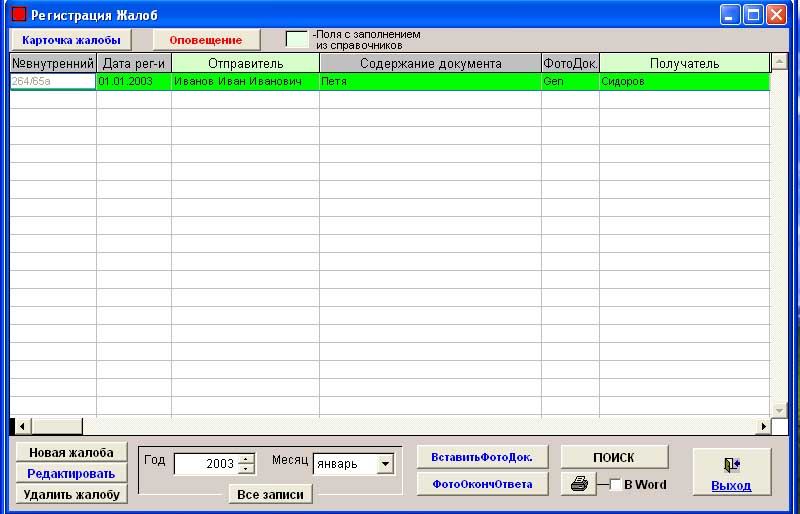Click Удалить жалобу button

click(x=71, y=494)
